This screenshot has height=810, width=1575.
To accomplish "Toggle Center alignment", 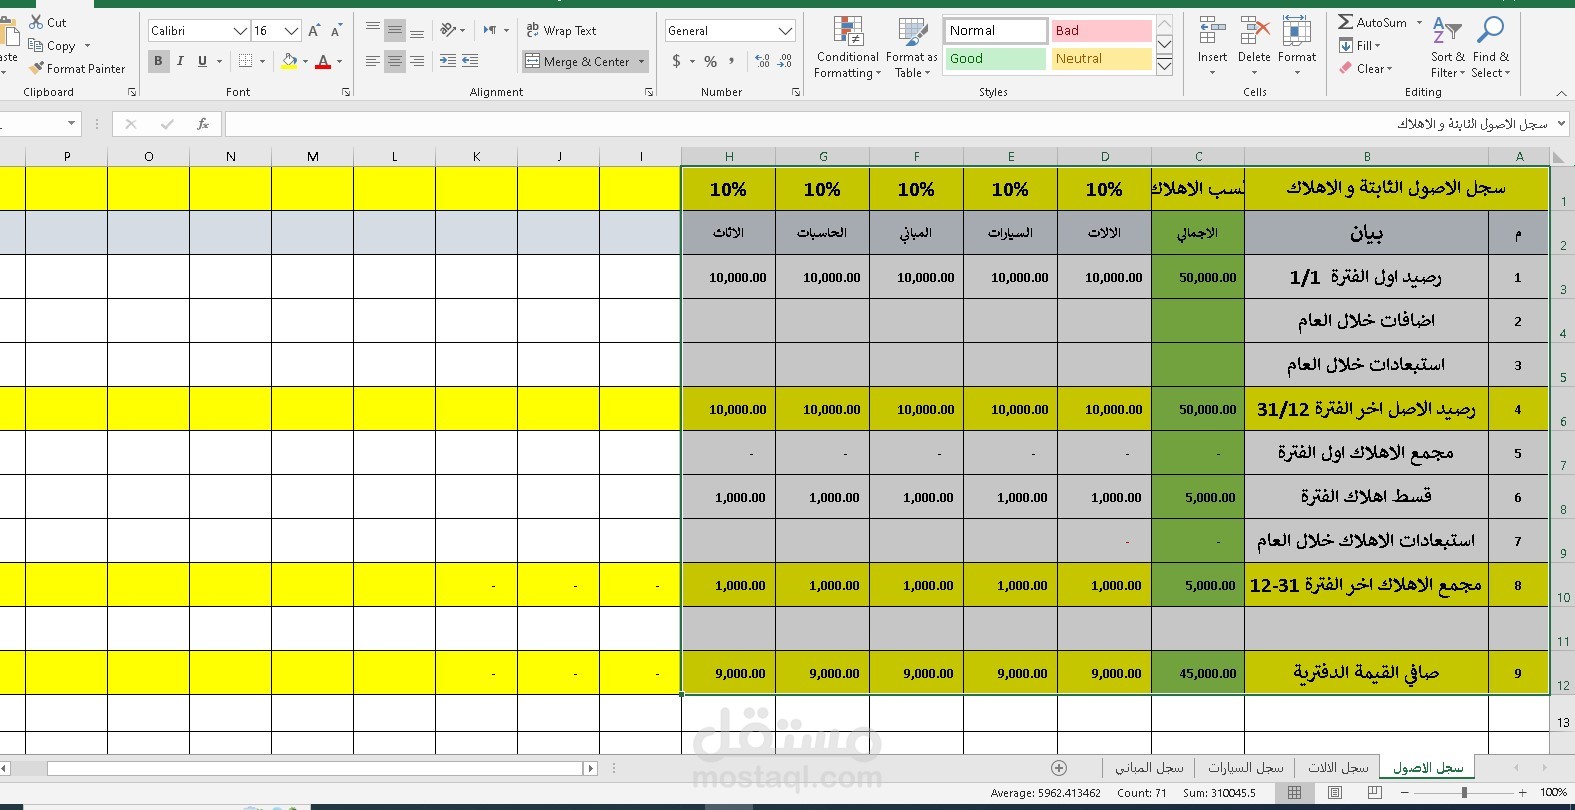I will [x=395, y=61].
